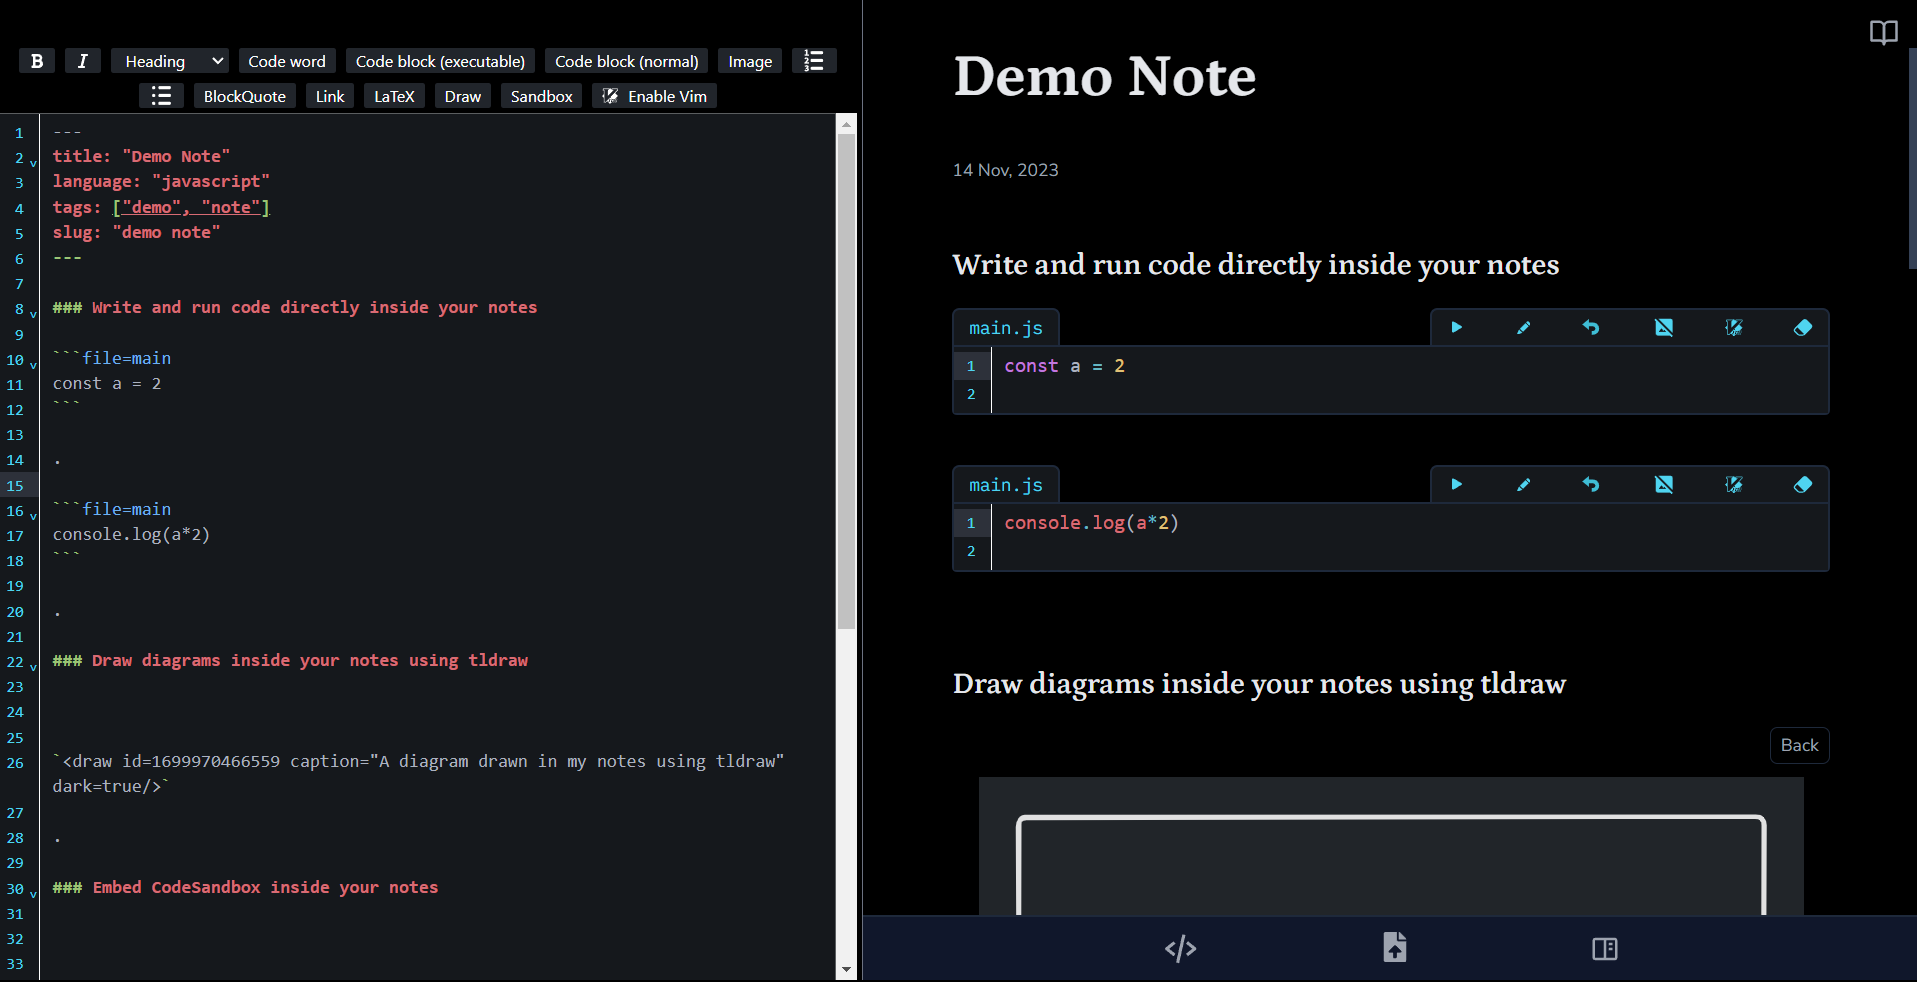Edit first main.js block with pencil icon
The height and width of the screenshot is (982, 1917).
1524,327
